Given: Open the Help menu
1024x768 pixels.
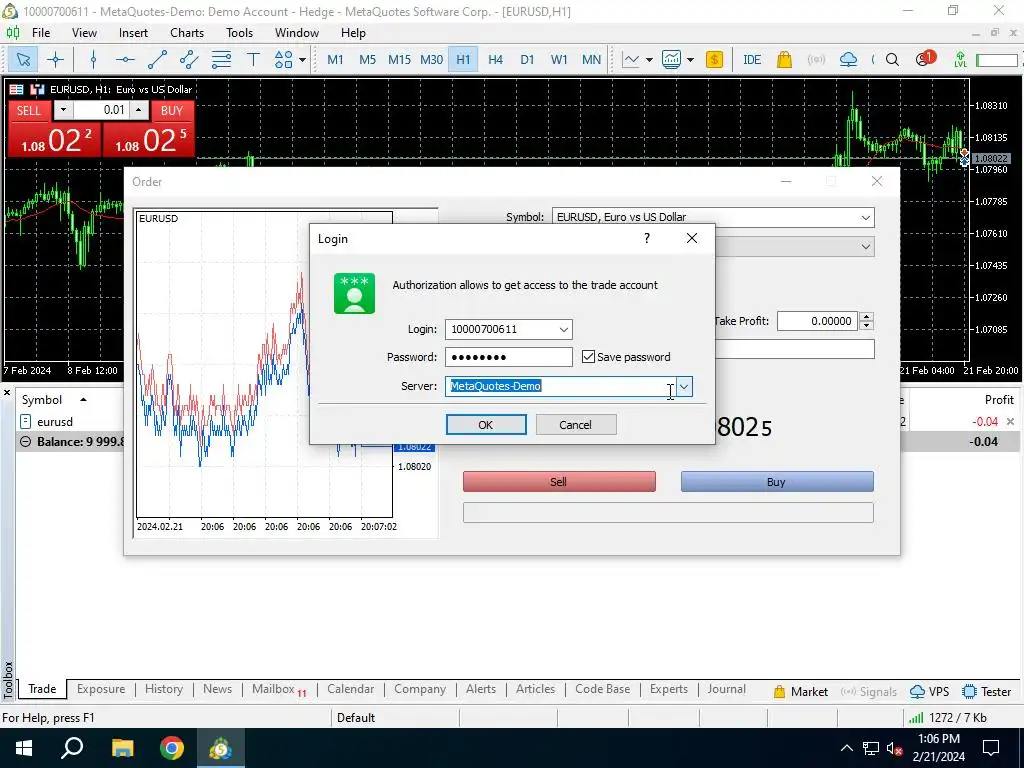Looking at the screenshot, I should tap(353, 33).
